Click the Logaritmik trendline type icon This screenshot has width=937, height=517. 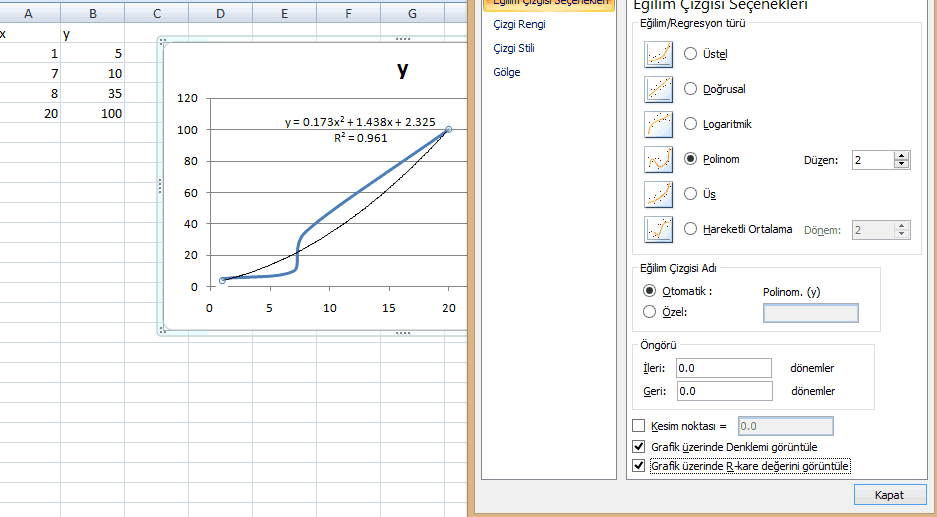[x=658, y=124]
